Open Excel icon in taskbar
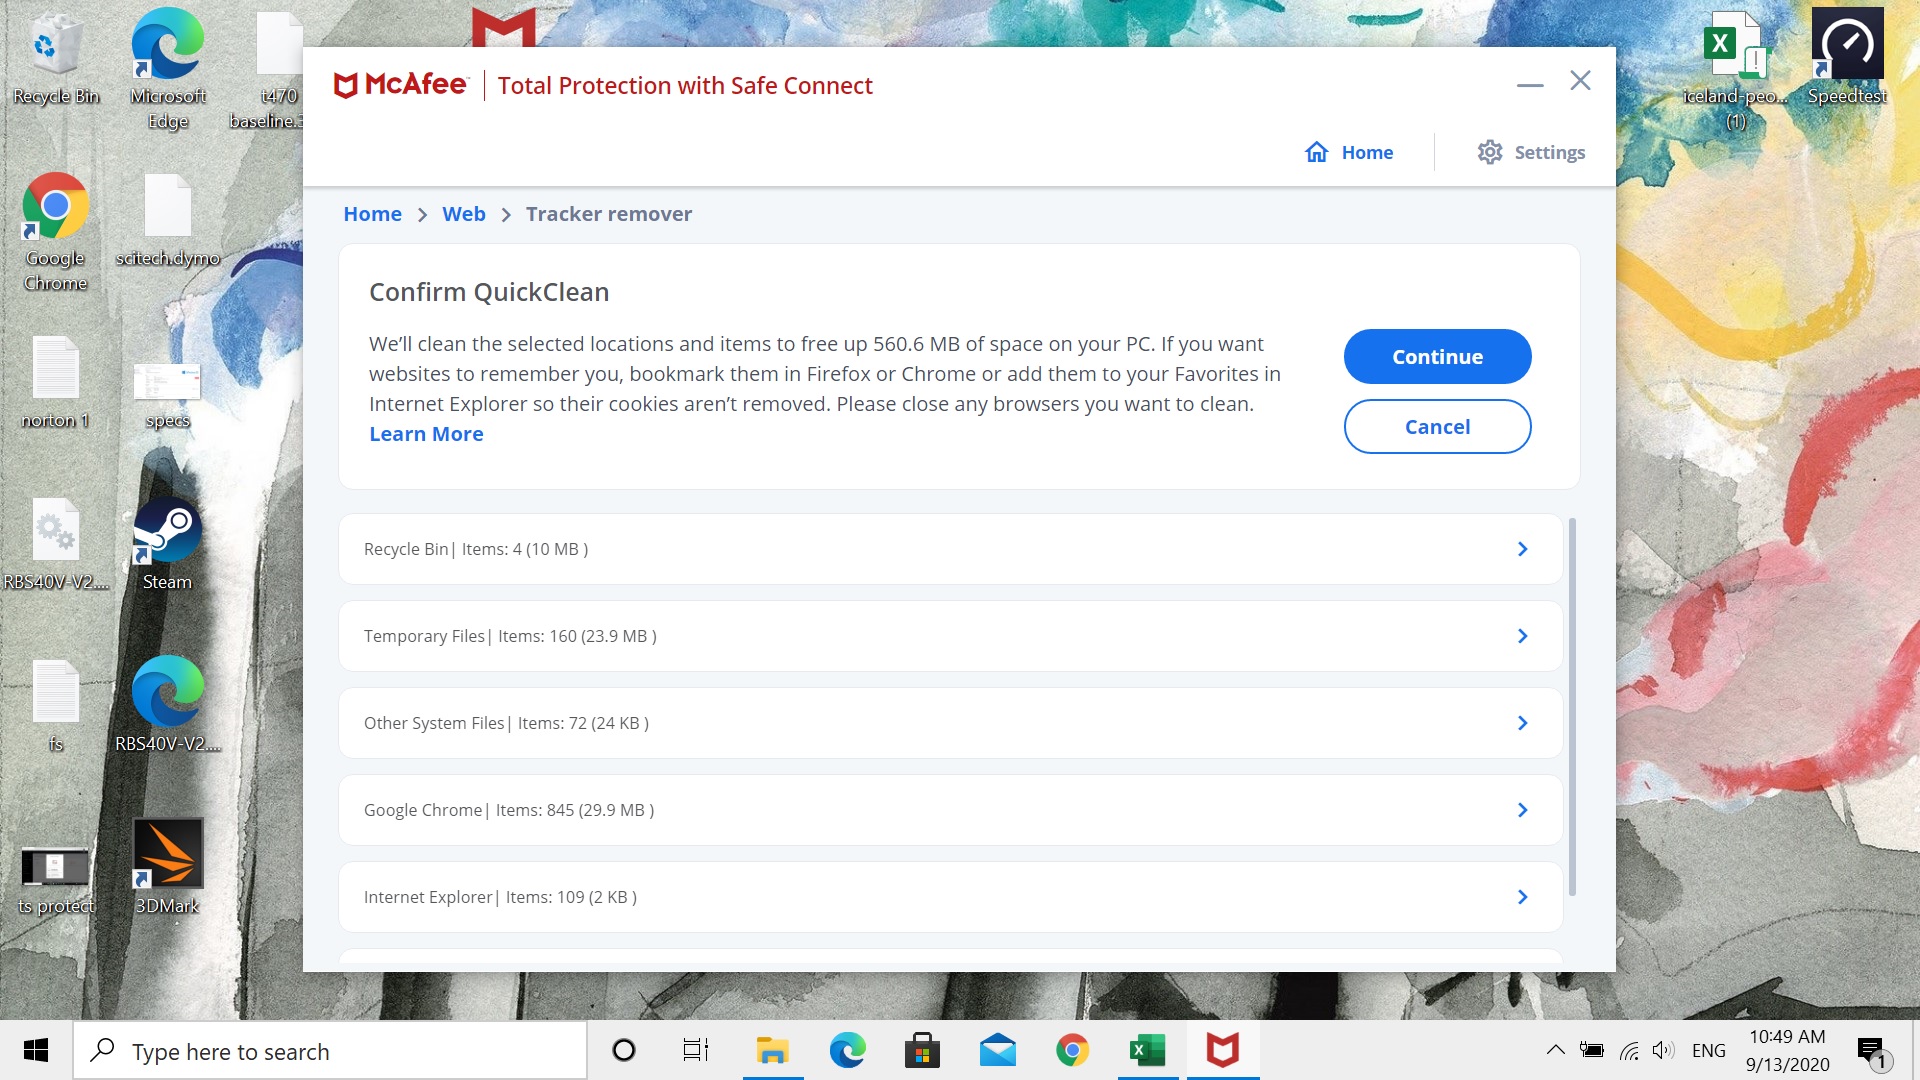The image size is (1920, 1080). pyautogui.click(x=1147, y=1051)
